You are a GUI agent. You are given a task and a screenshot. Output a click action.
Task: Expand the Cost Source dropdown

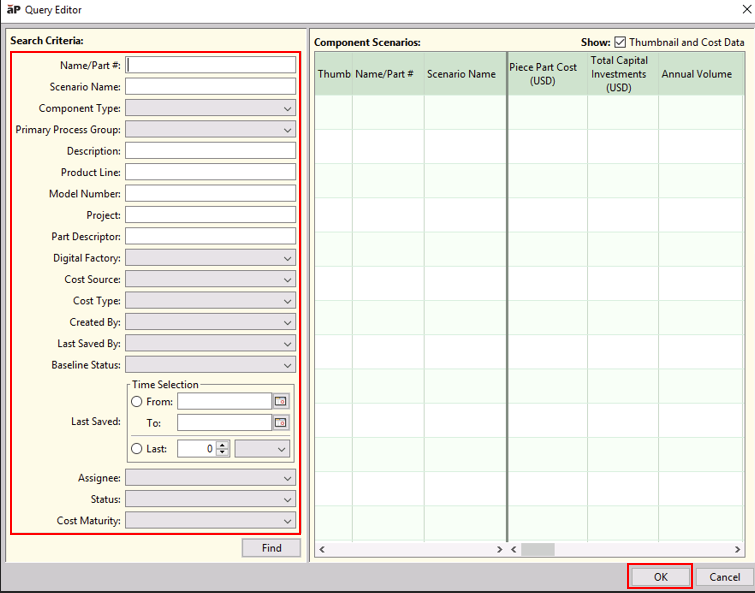[x=210, y=279]
